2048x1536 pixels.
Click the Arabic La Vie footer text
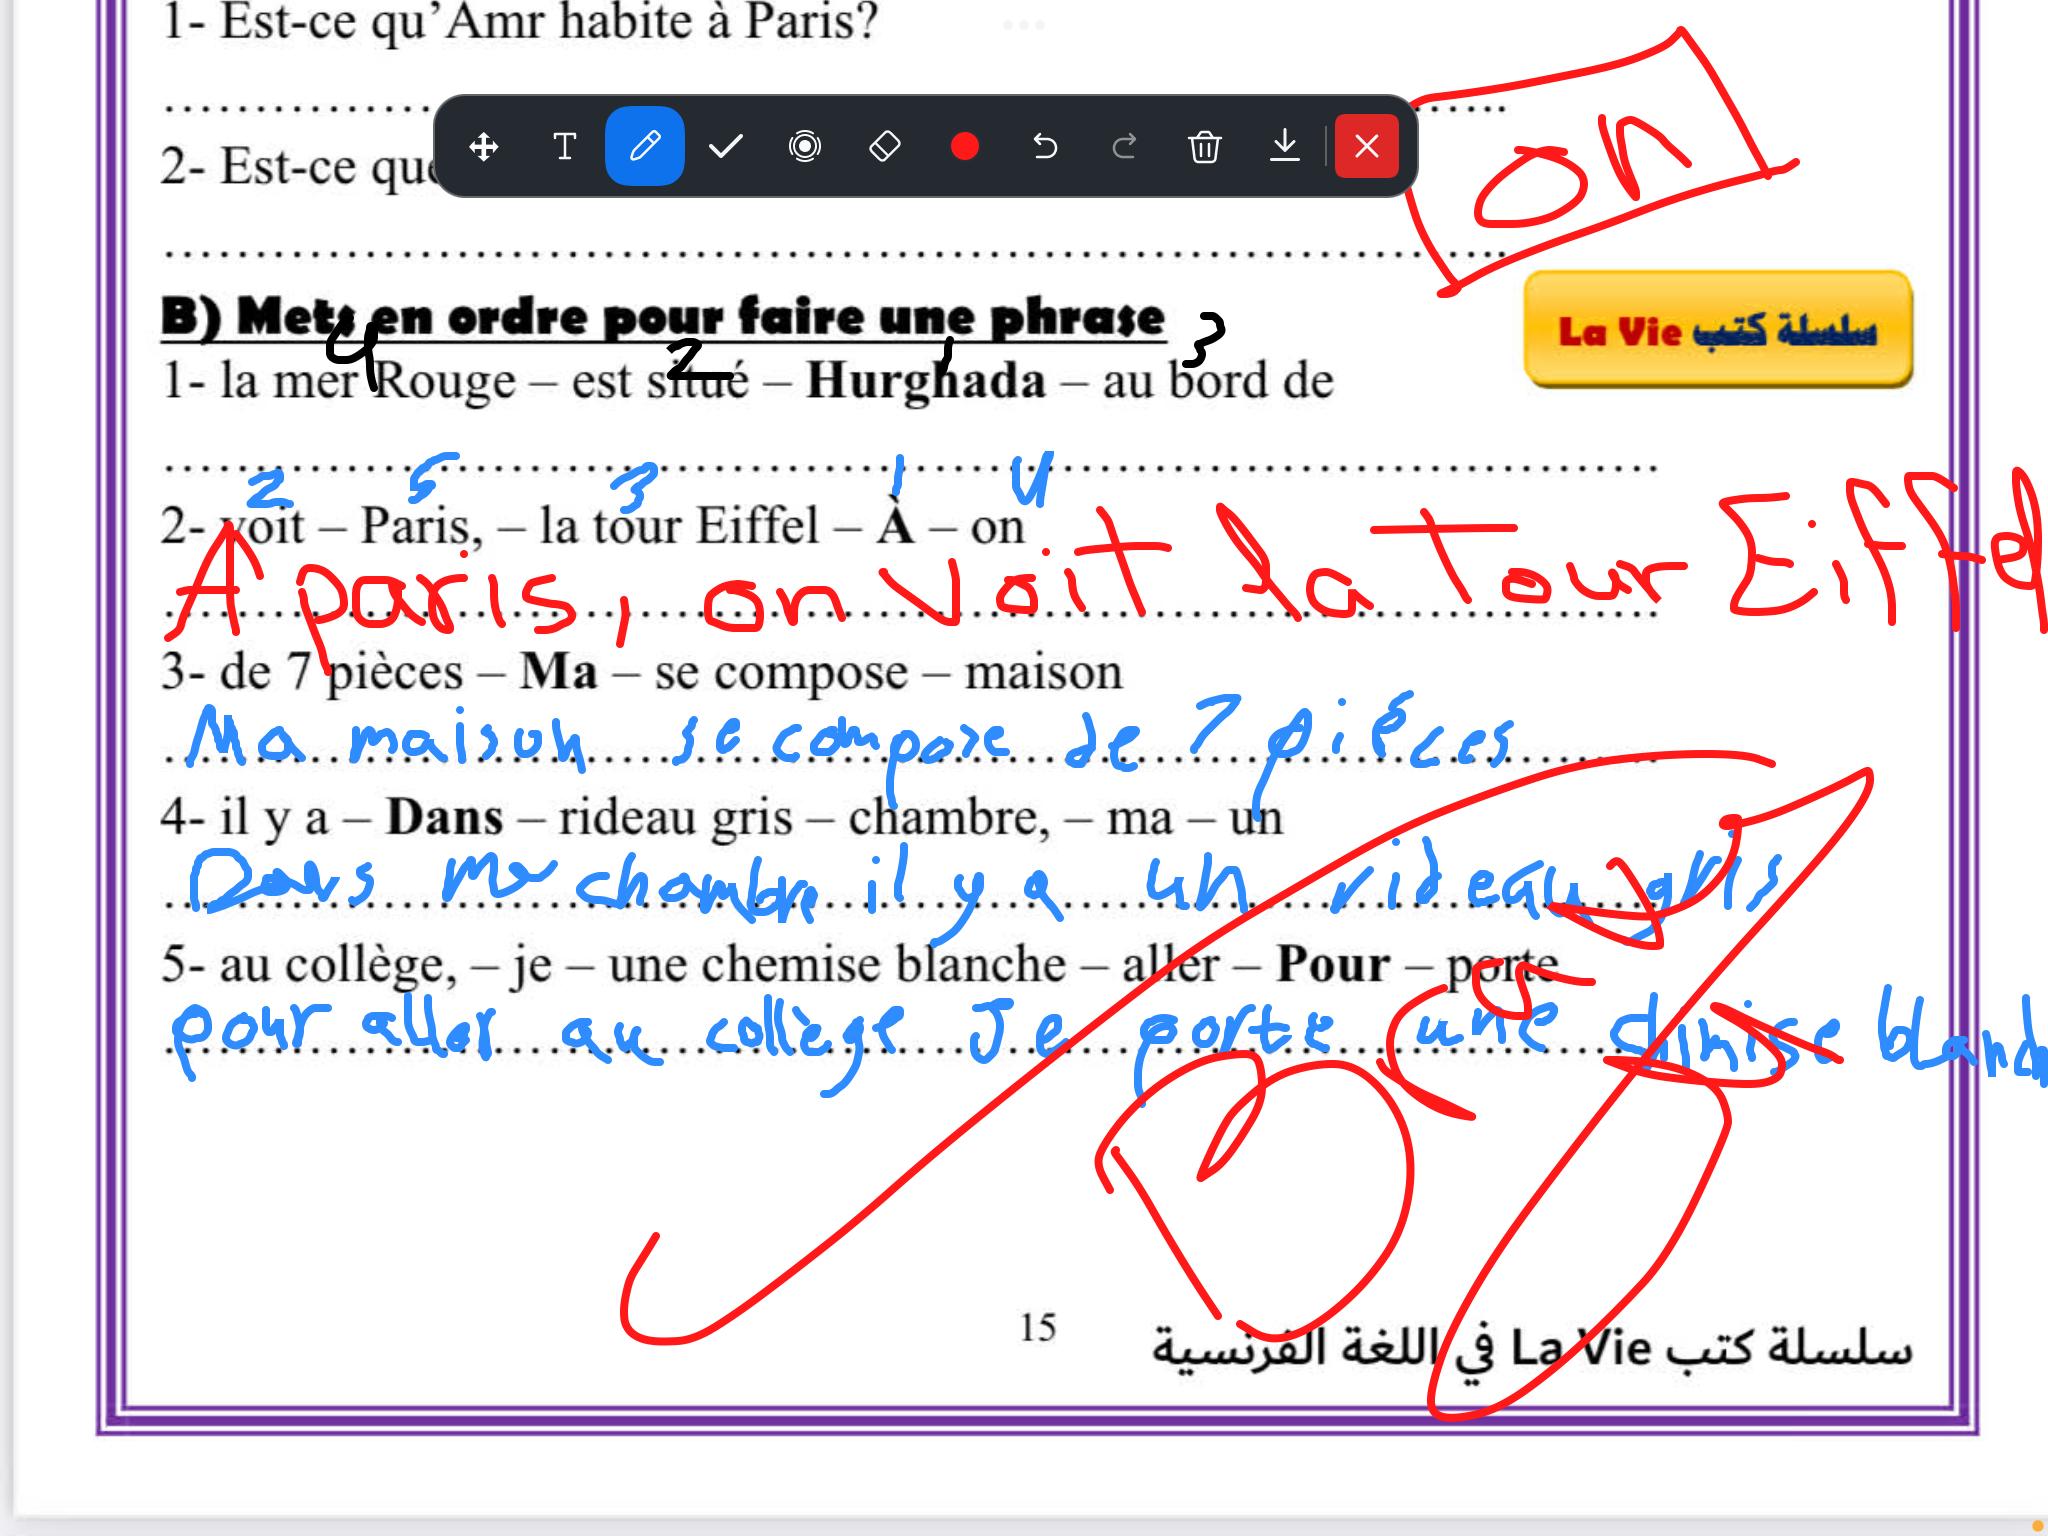click(x=1530, y=1349)
